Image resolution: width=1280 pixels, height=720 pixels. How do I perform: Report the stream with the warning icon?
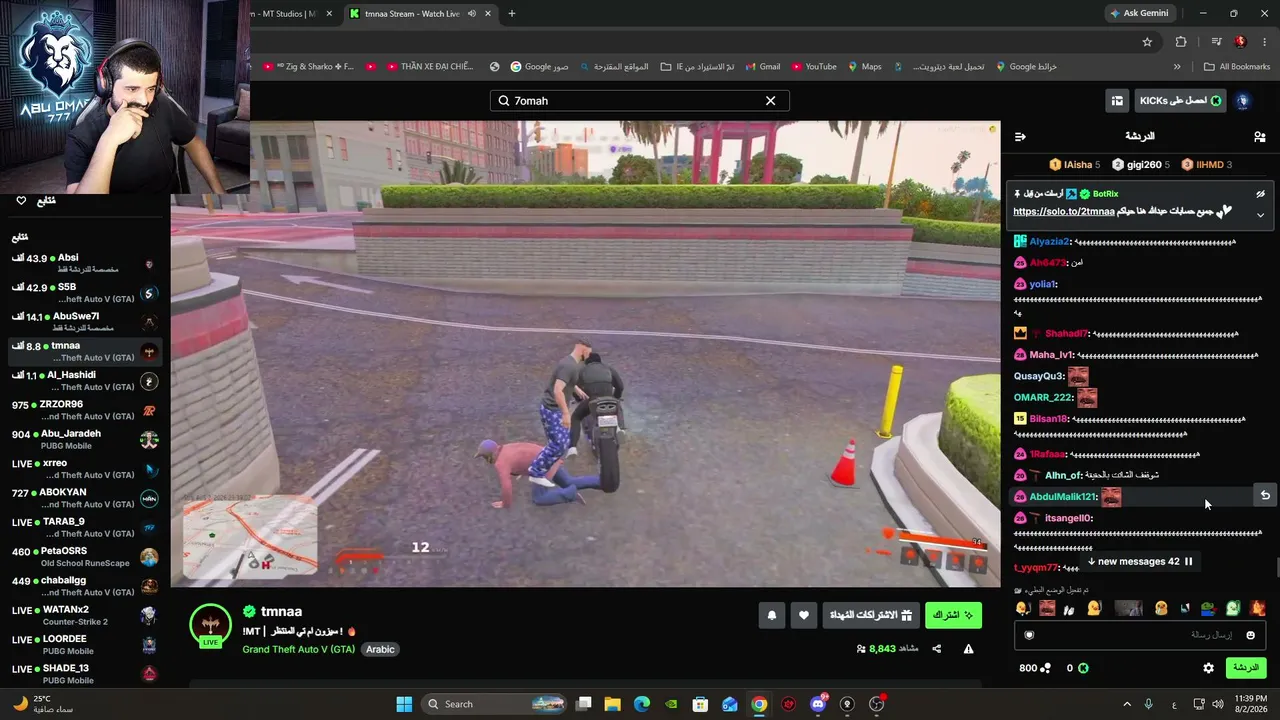point(968,649)
